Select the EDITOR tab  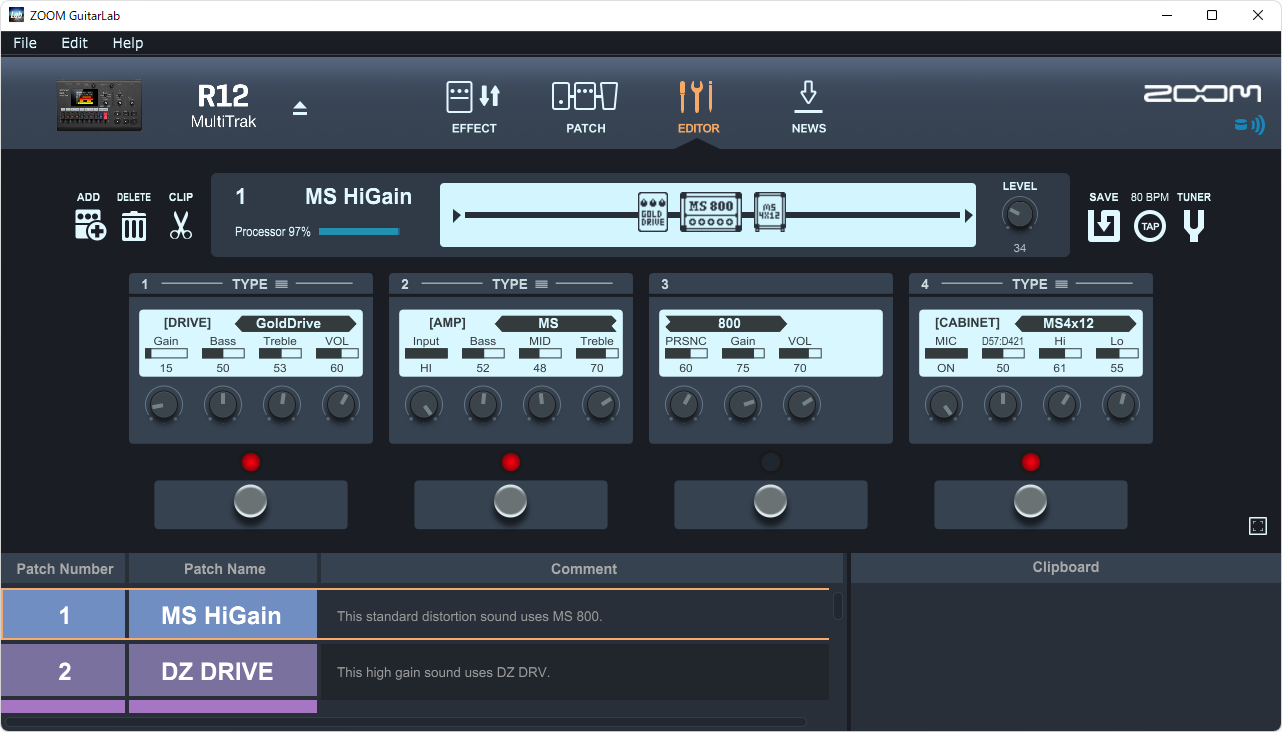[696, 107]
